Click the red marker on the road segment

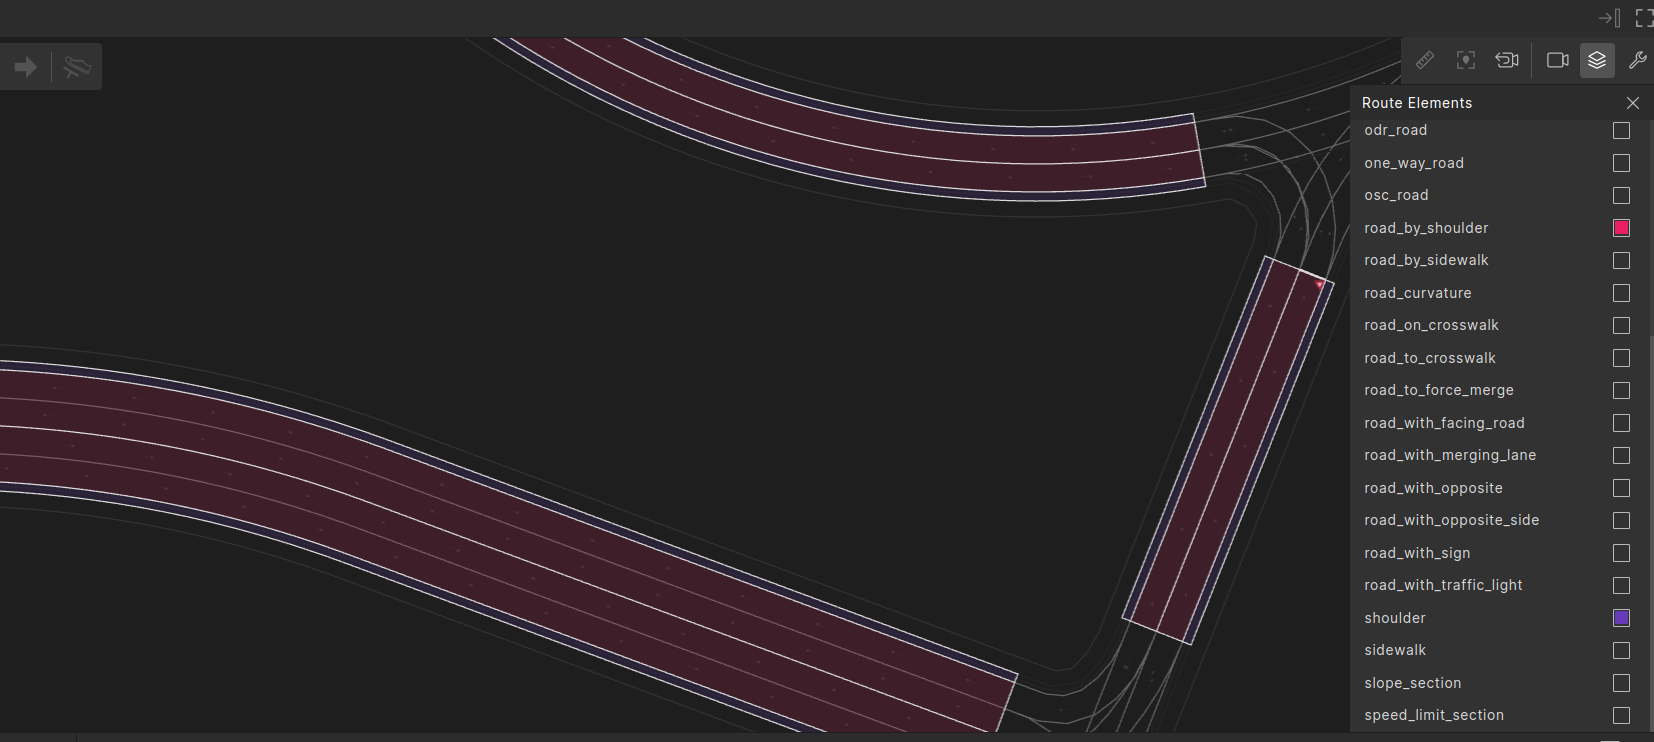(1319, 285)
